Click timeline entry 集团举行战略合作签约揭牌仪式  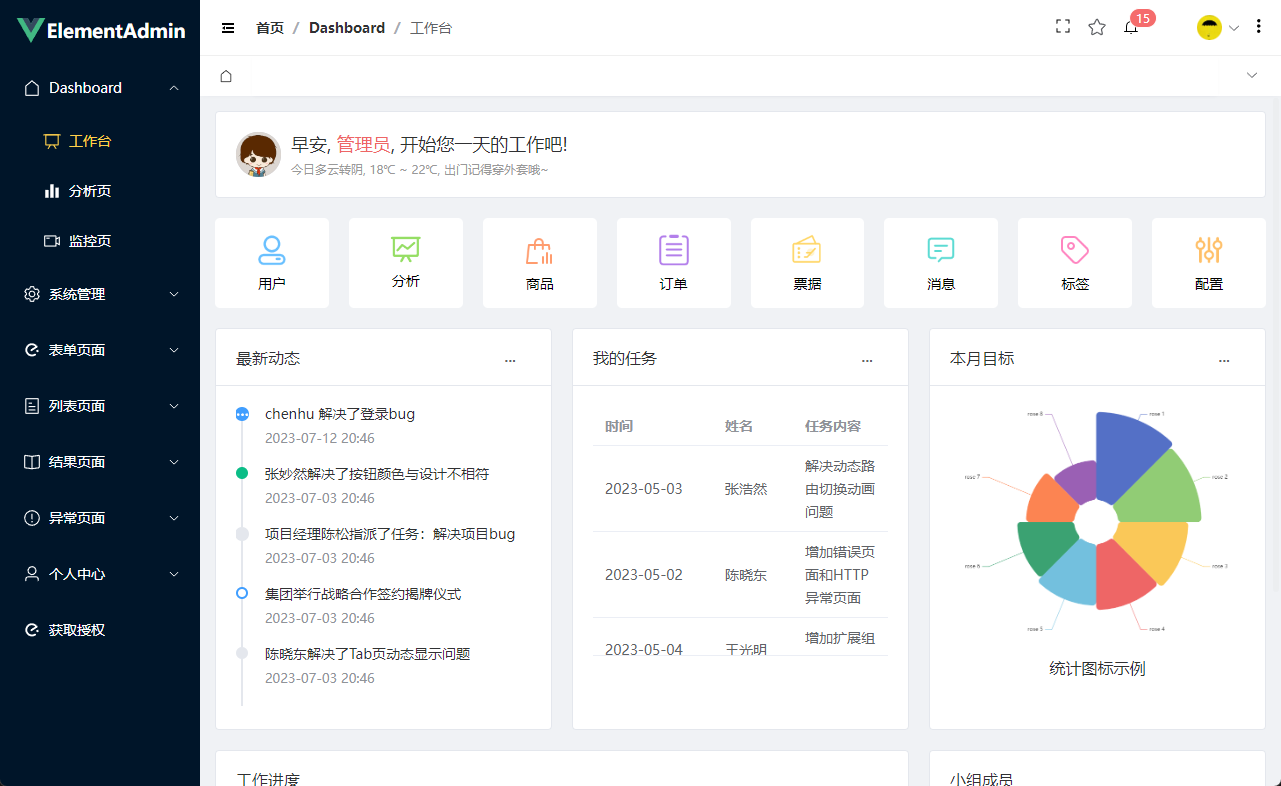click(363, 594)
